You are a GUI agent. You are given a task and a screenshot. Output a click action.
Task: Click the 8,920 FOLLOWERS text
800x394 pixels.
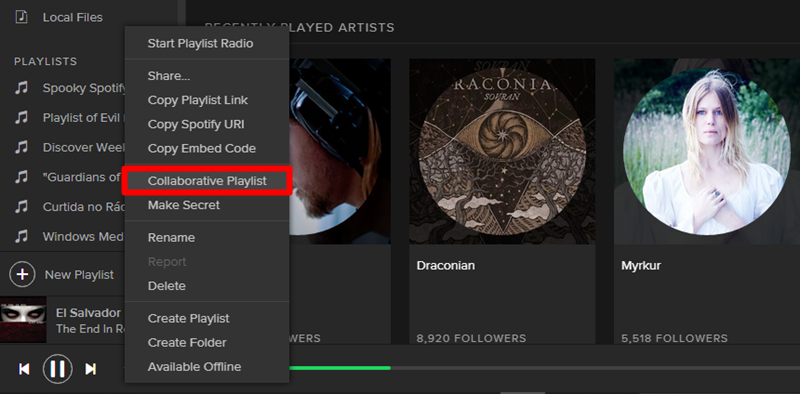point(471,338)
